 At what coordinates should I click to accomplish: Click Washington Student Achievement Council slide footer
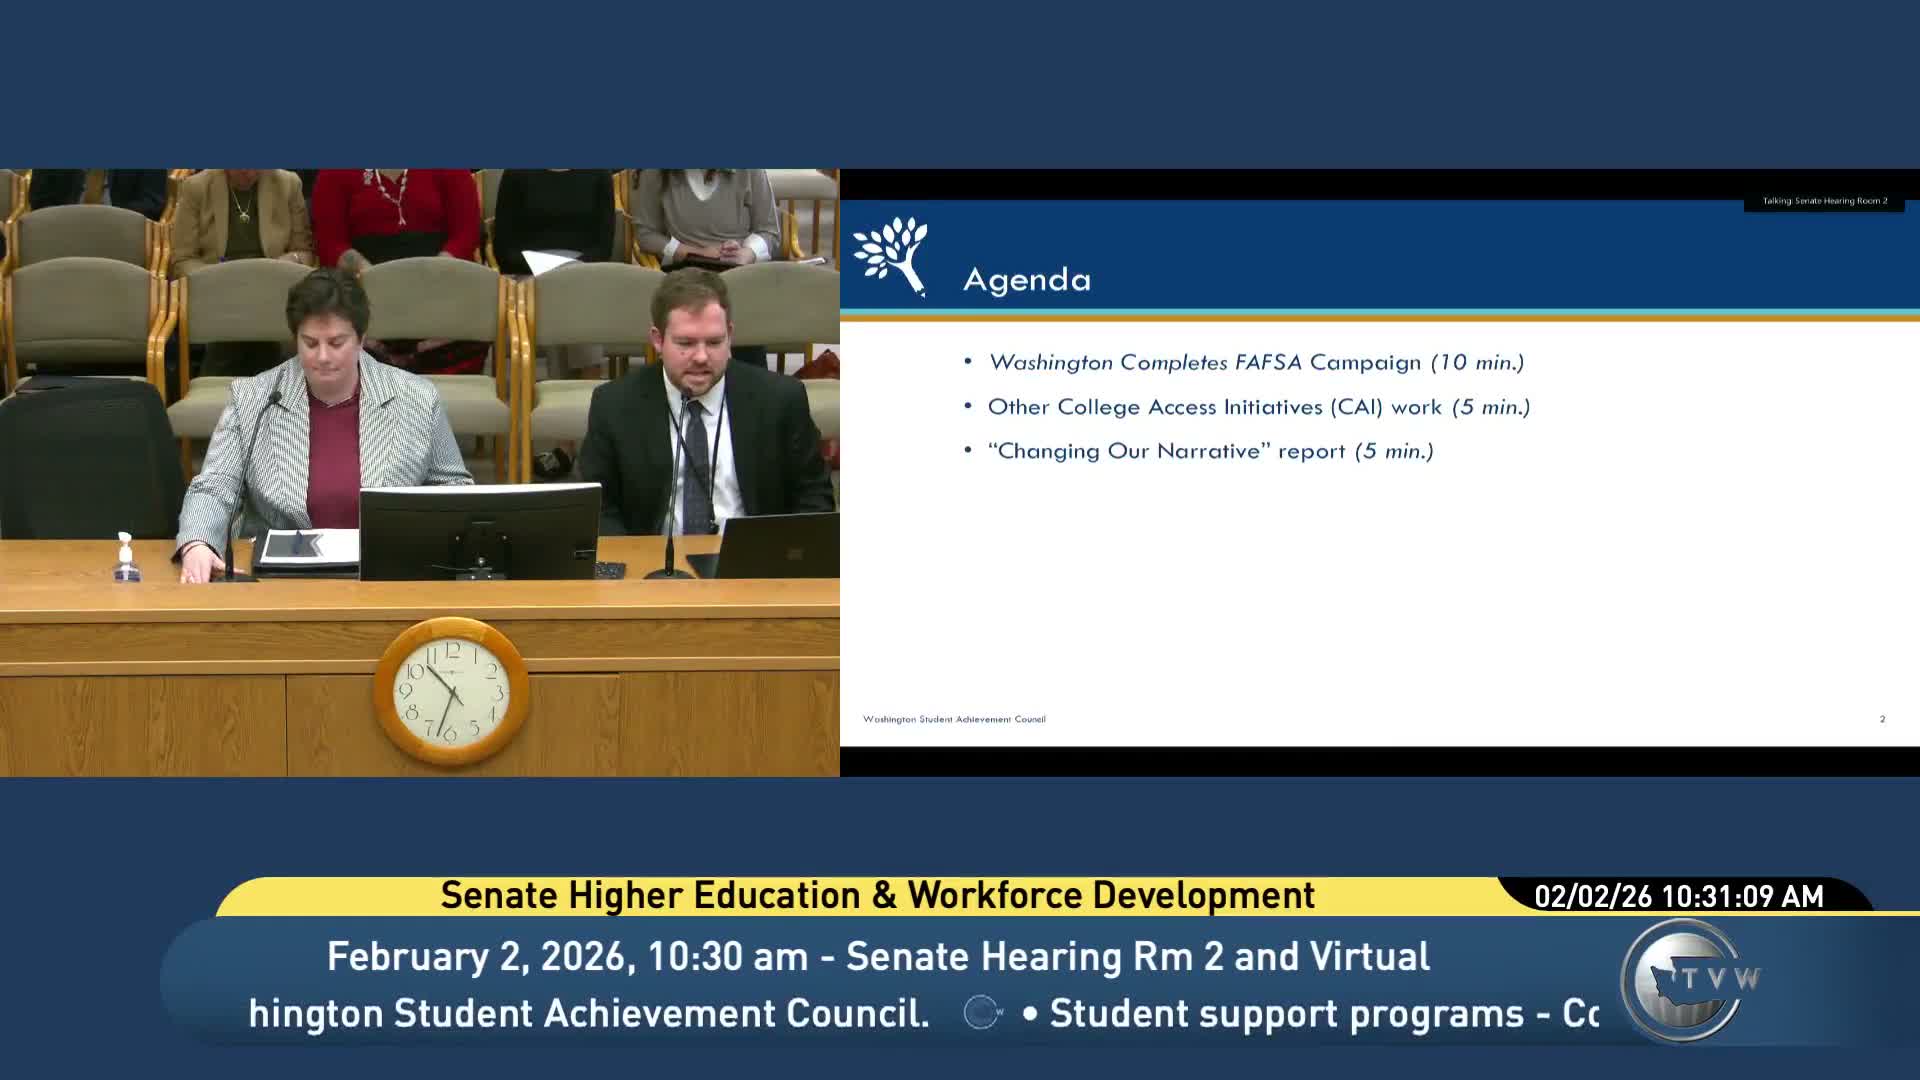(954, 719)
